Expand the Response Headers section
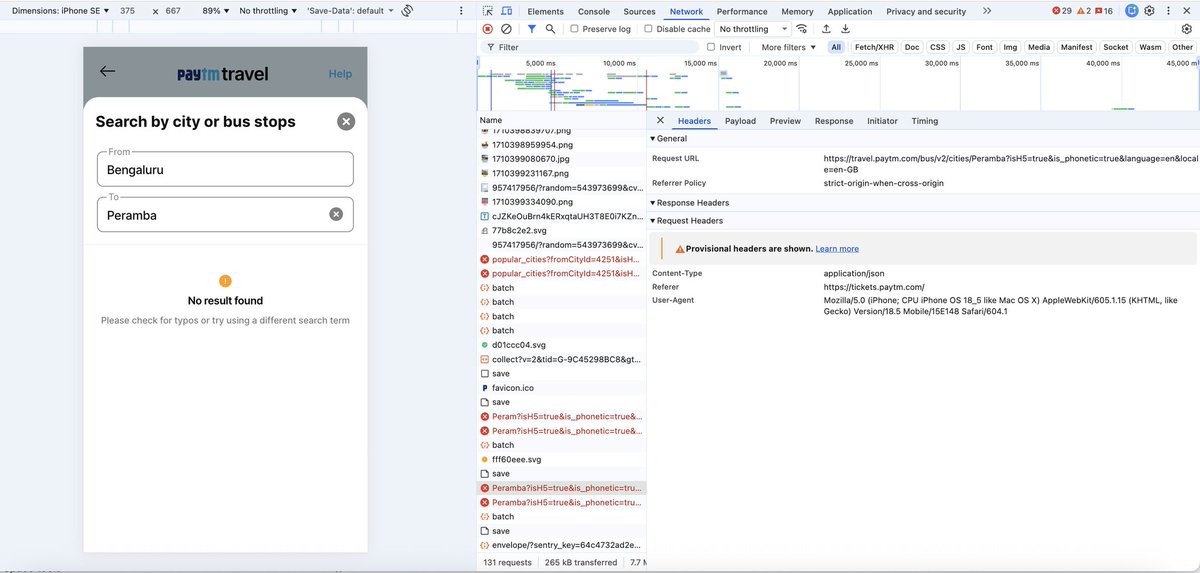Viewport: 1200px width, 573px height. pos(690,203)
